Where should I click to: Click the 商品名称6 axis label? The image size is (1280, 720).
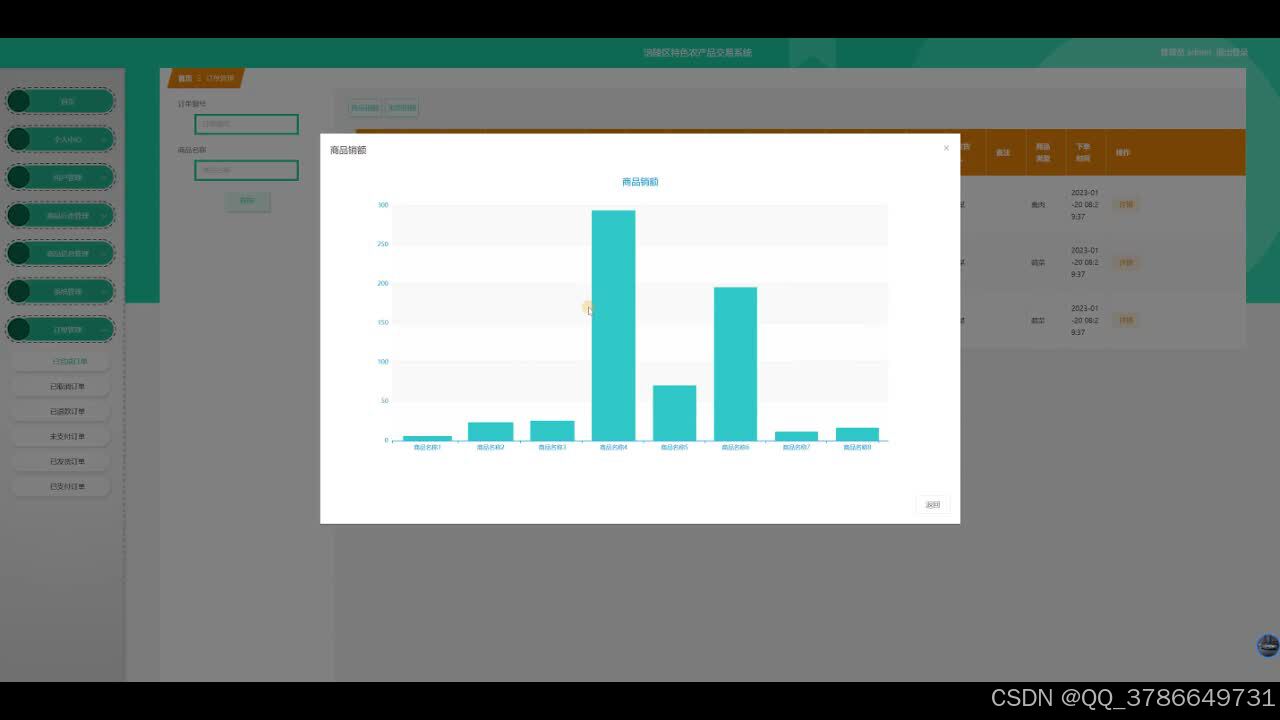[735, 447]
